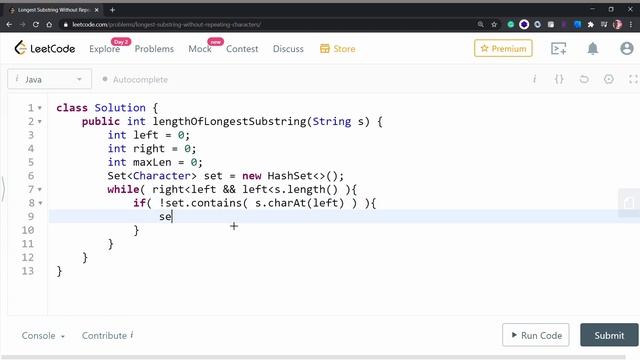640x360 pixels.
Task: Open a new browser tab
Action: tap(112, 10)
